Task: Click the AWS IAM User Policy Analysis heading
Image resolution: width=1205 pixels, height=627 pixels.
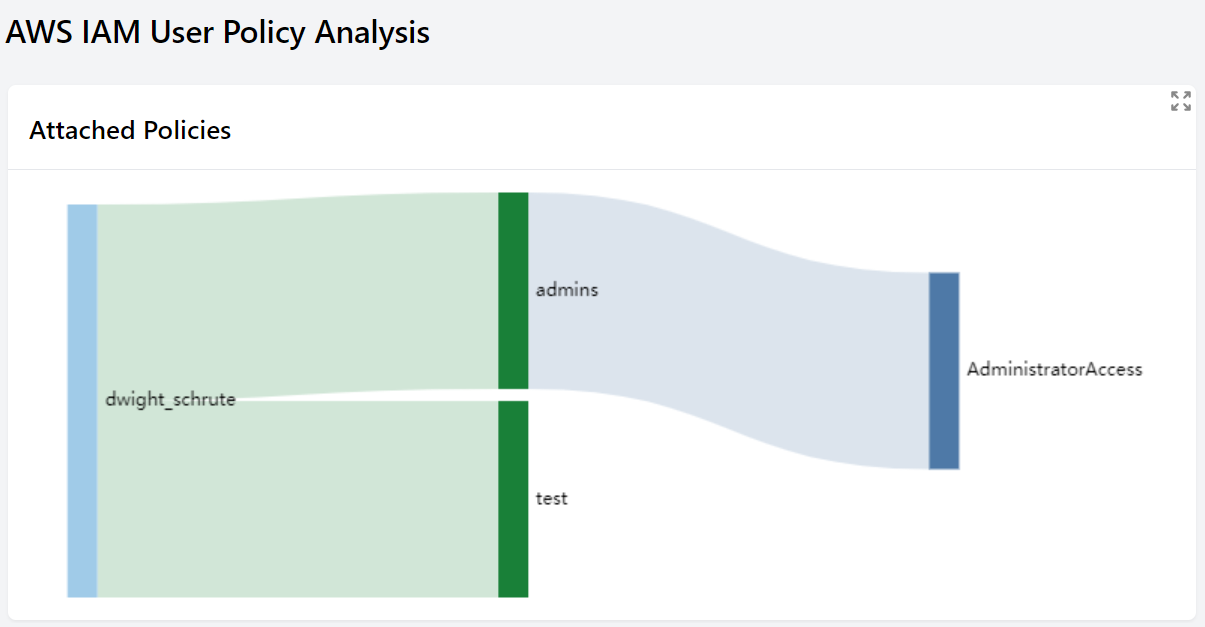Action: click(x=218, y=32)
